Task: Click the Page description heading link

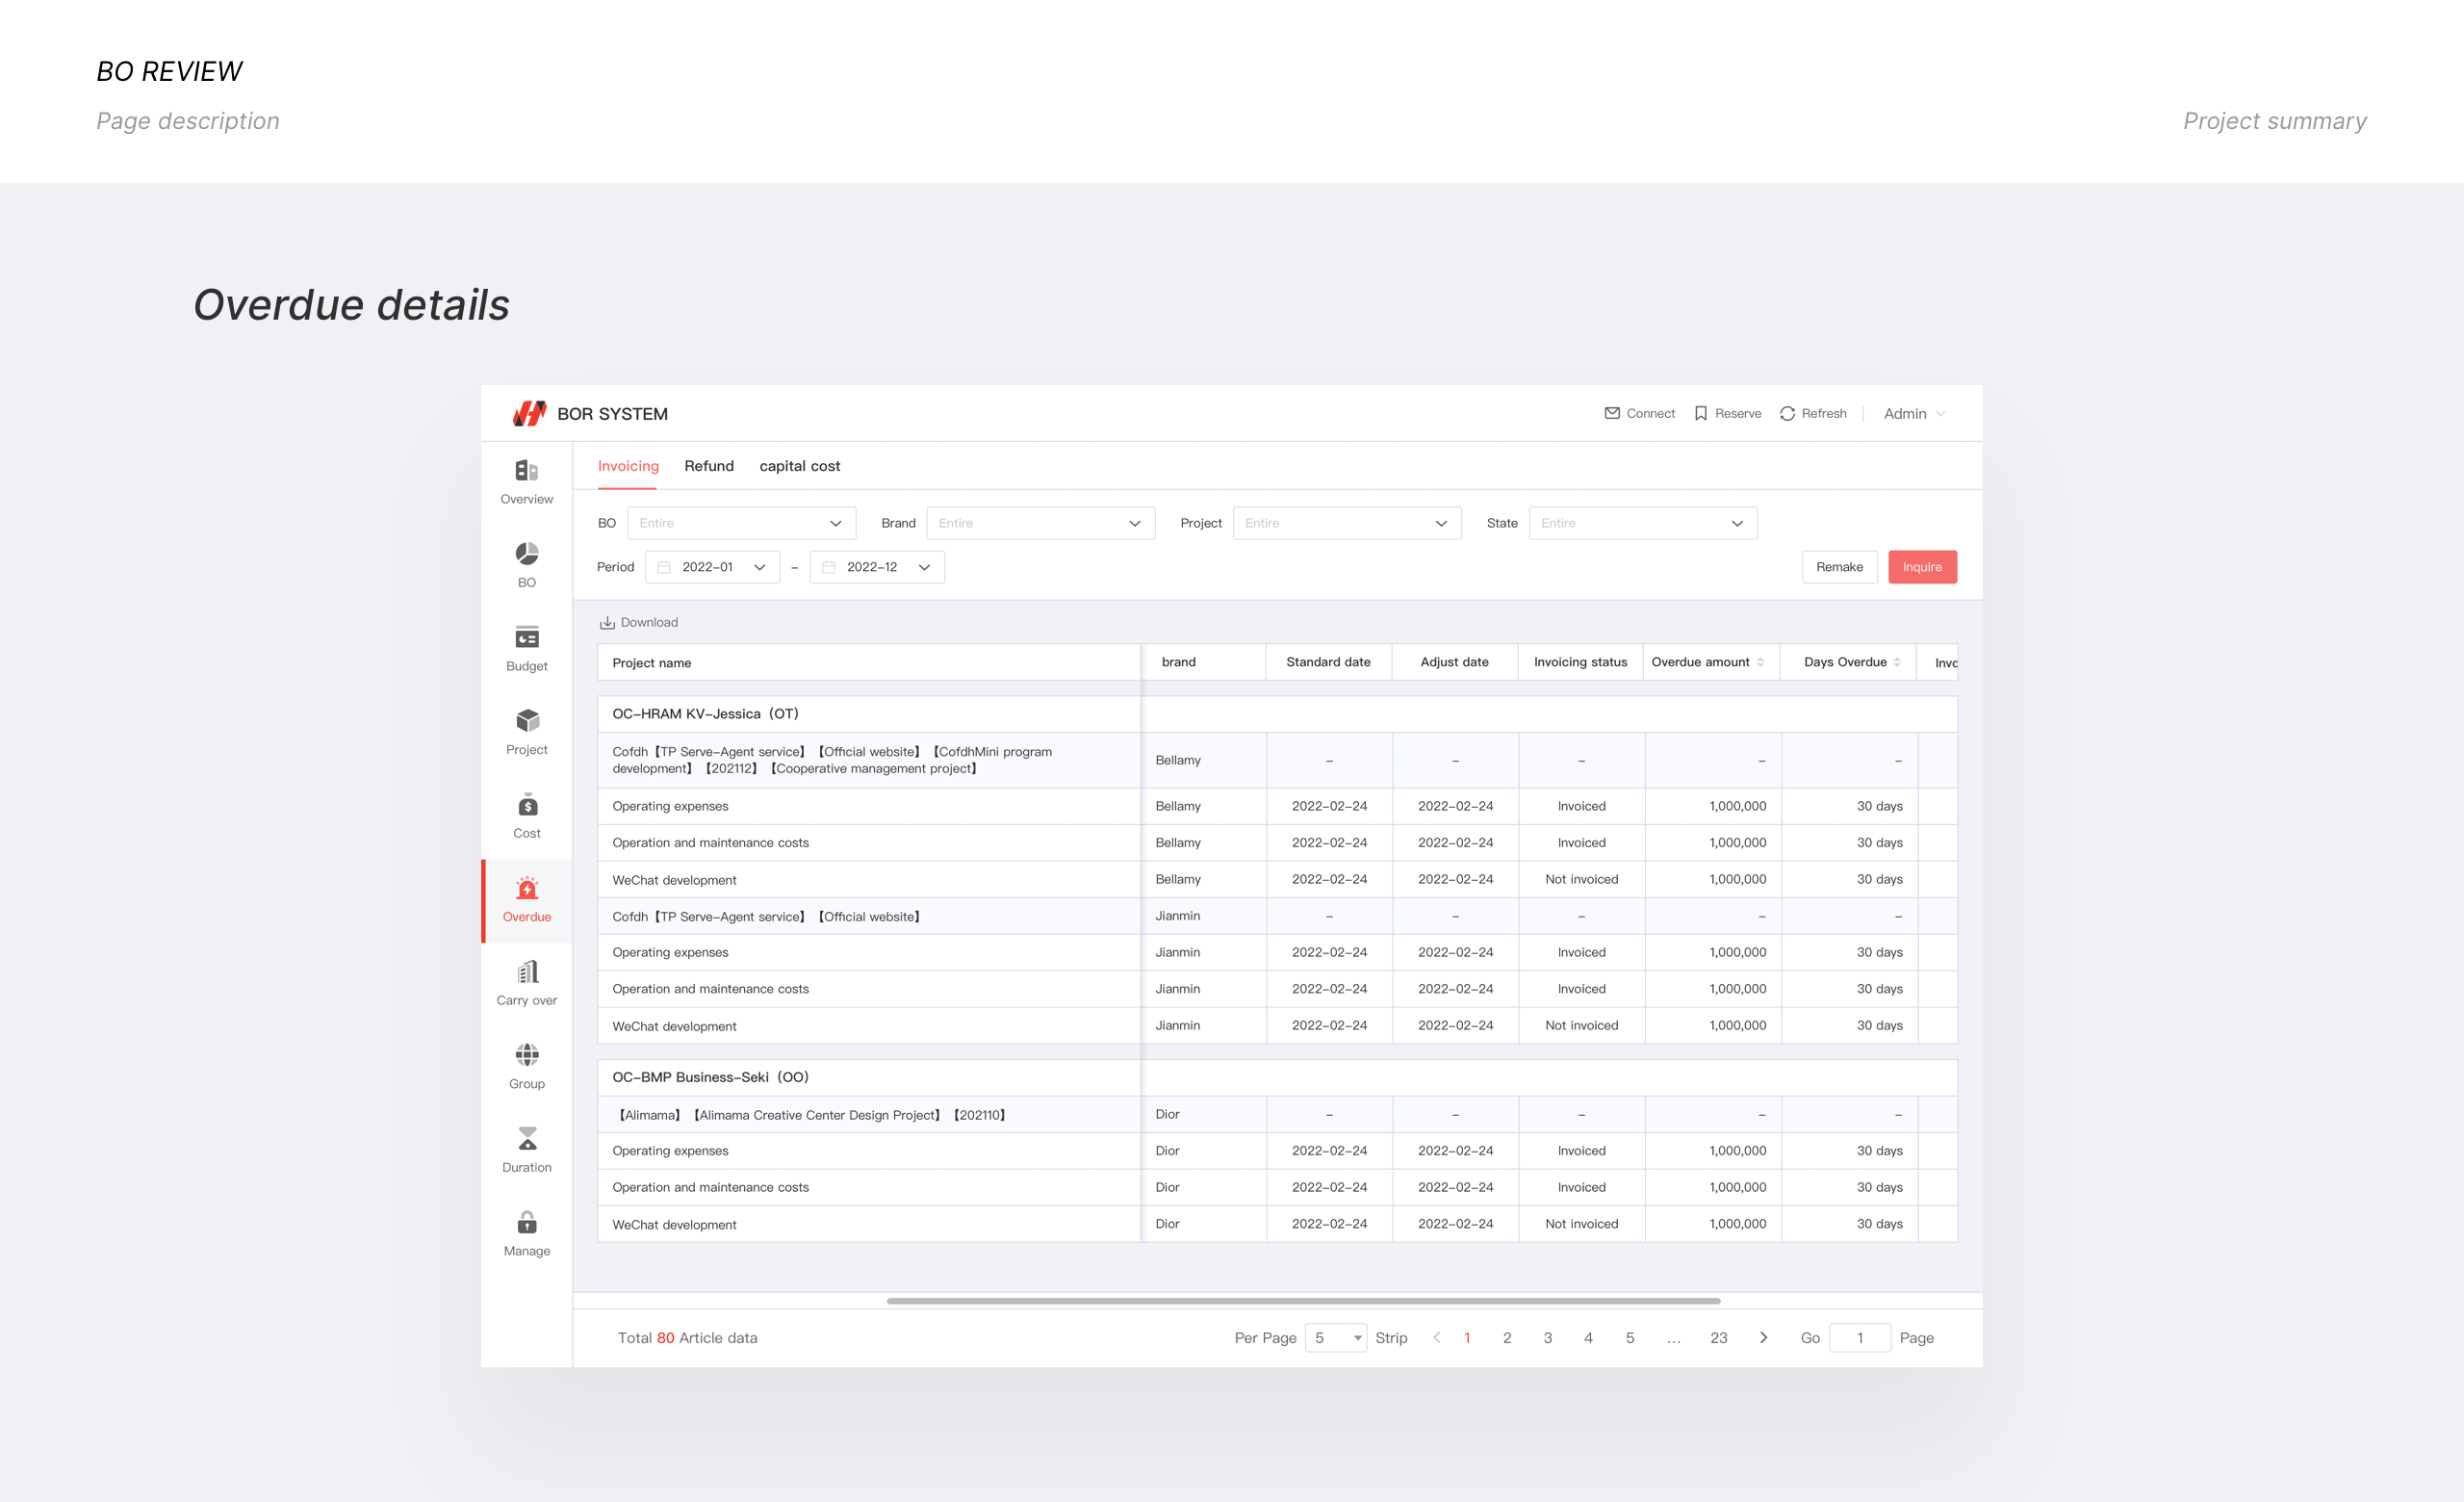Action: (x=188, y=121)
